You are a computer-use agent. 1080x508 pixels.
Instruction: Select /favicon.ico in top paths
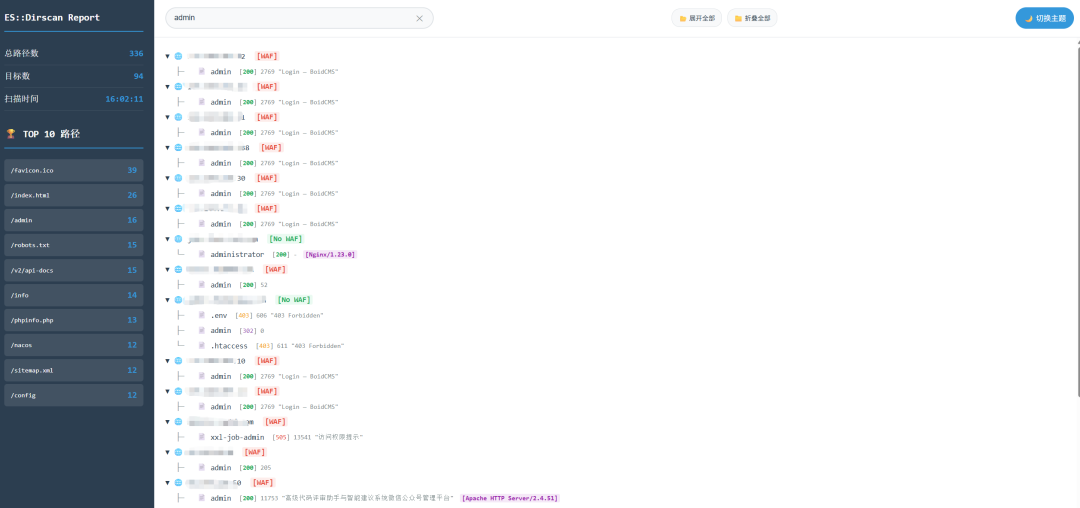(x=74, y=171)
